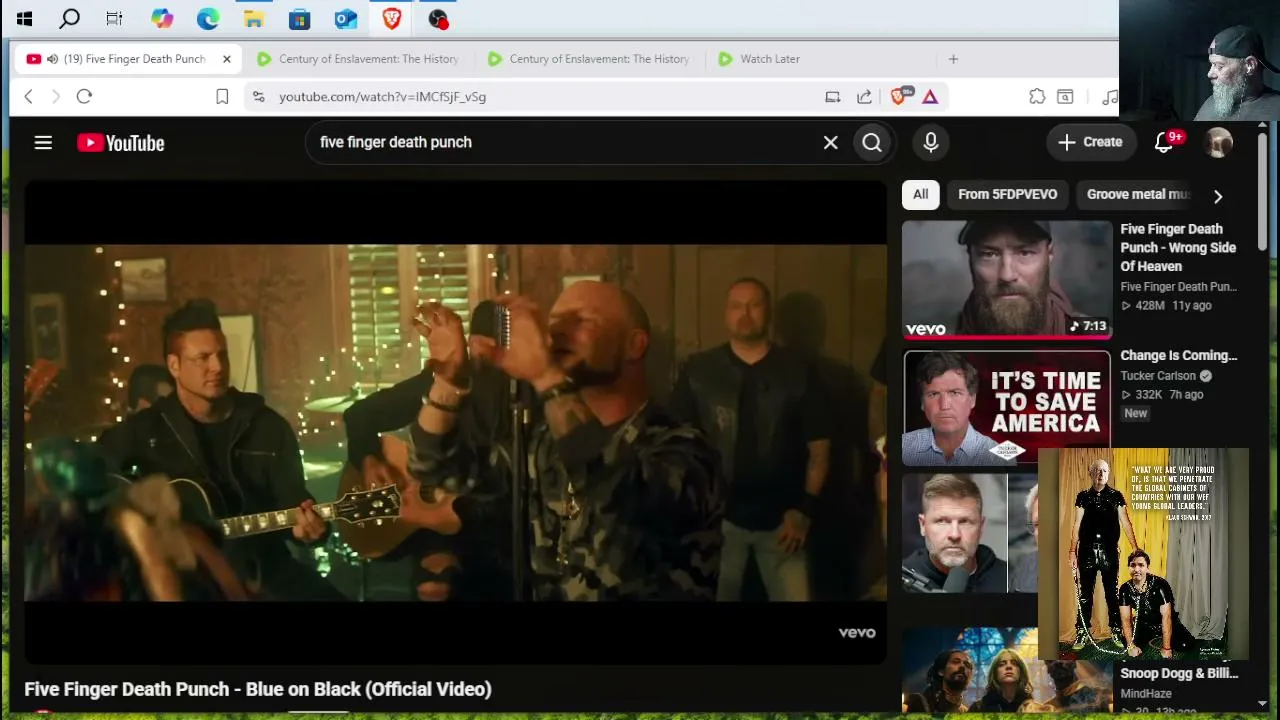Viewport: 1280px width, 720px height.
Task: Open OBS Studio from the taskbar
Action: click(438, 18)
